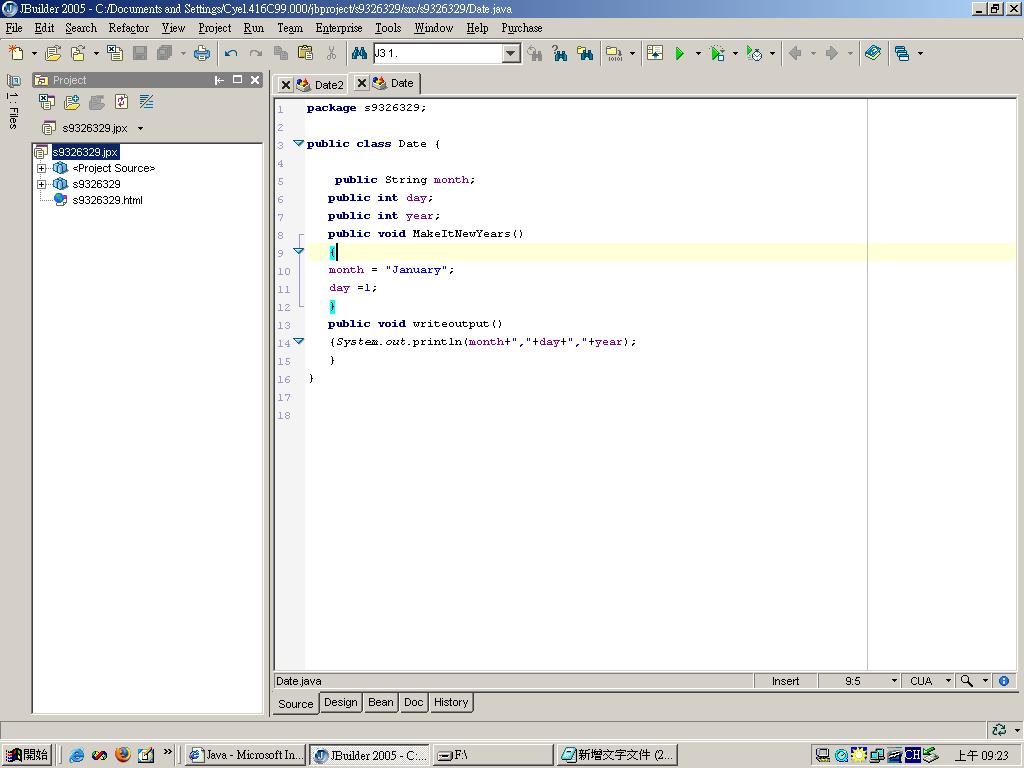Open the Project menu
The width and height of the screenshot is (1024, 768).
click(x=215, y=28)
